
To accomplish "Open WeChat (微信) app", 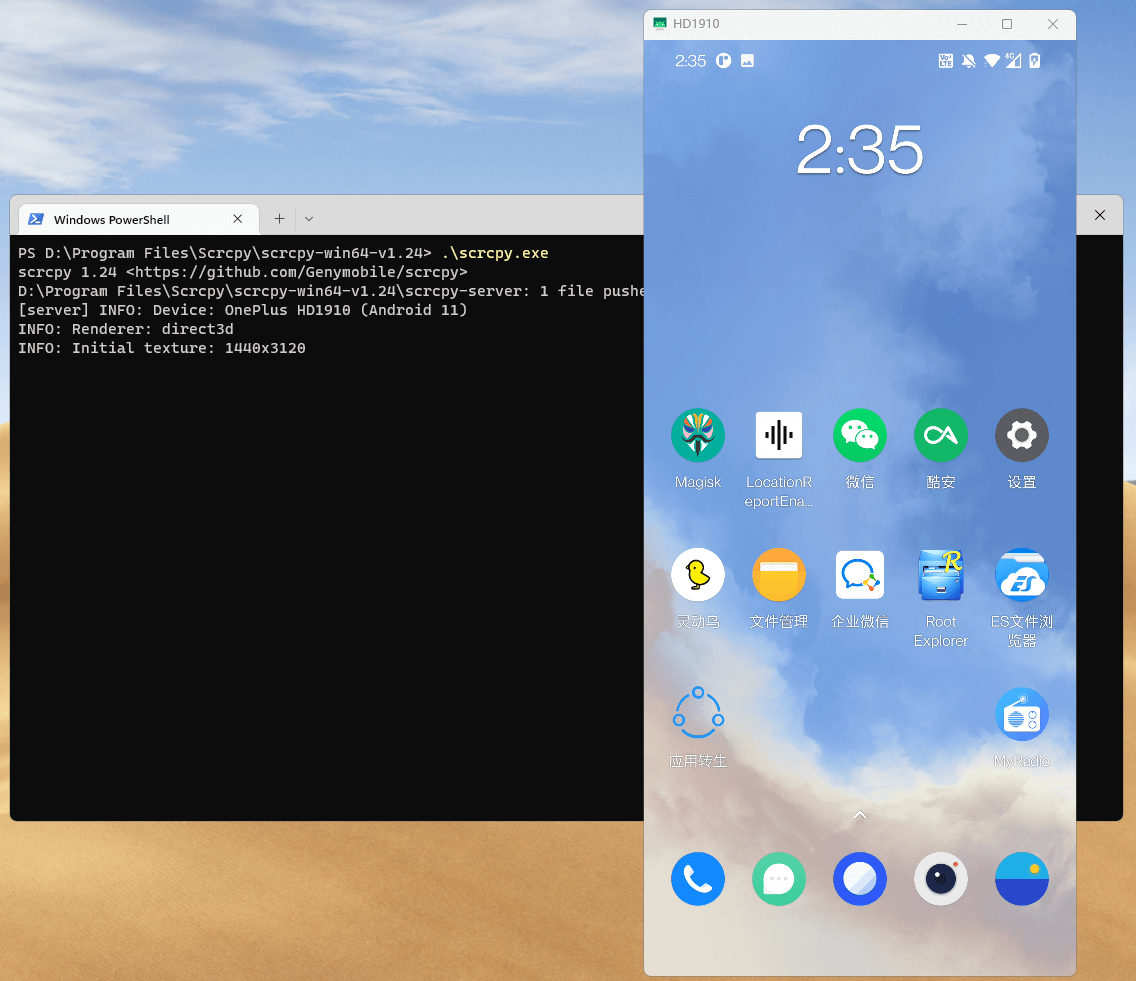I will click(x=859, y=436).
